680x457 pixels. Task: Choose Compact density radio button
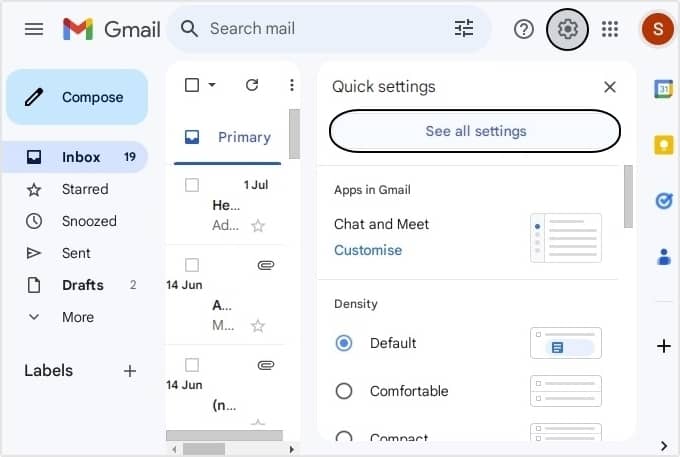pos(344,436)
